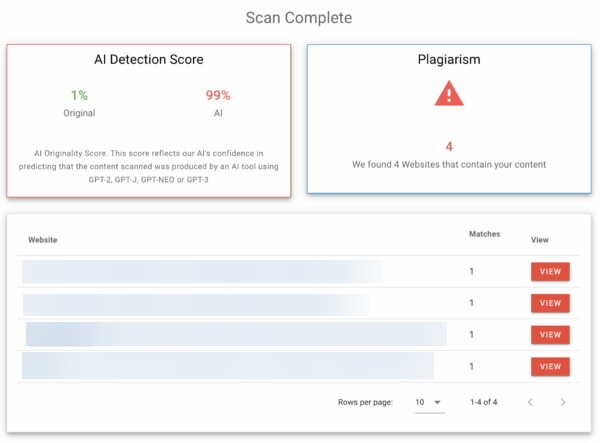
Task: Click the Scan Complete page heading
Action: pos(299,18)
